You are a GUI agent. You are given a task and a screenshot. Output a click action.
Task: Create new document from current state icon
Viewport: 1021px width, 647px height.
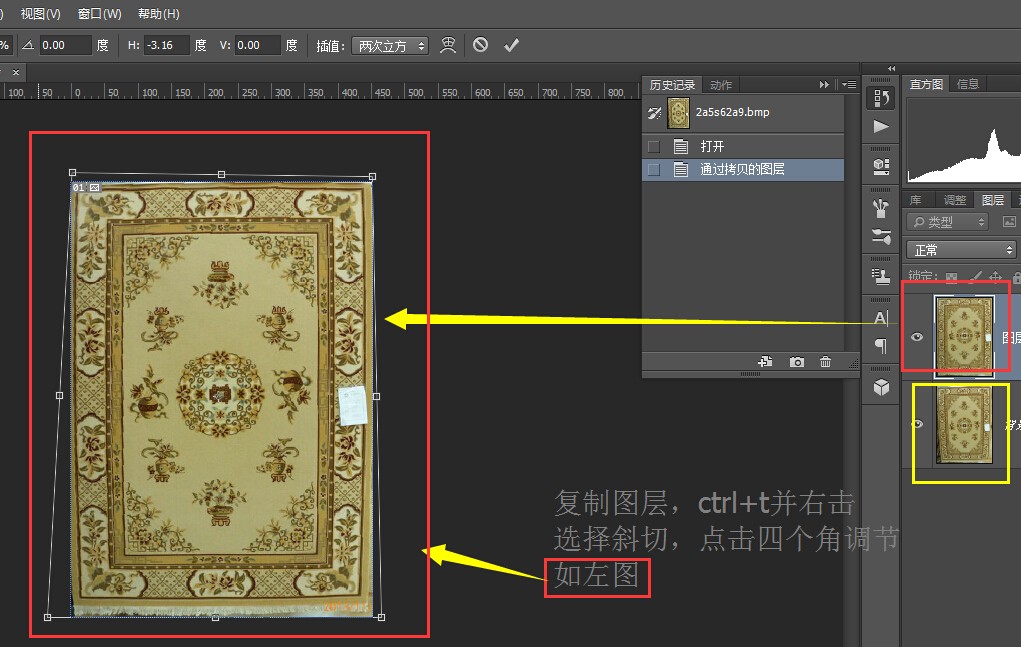[x=766, y=362]
